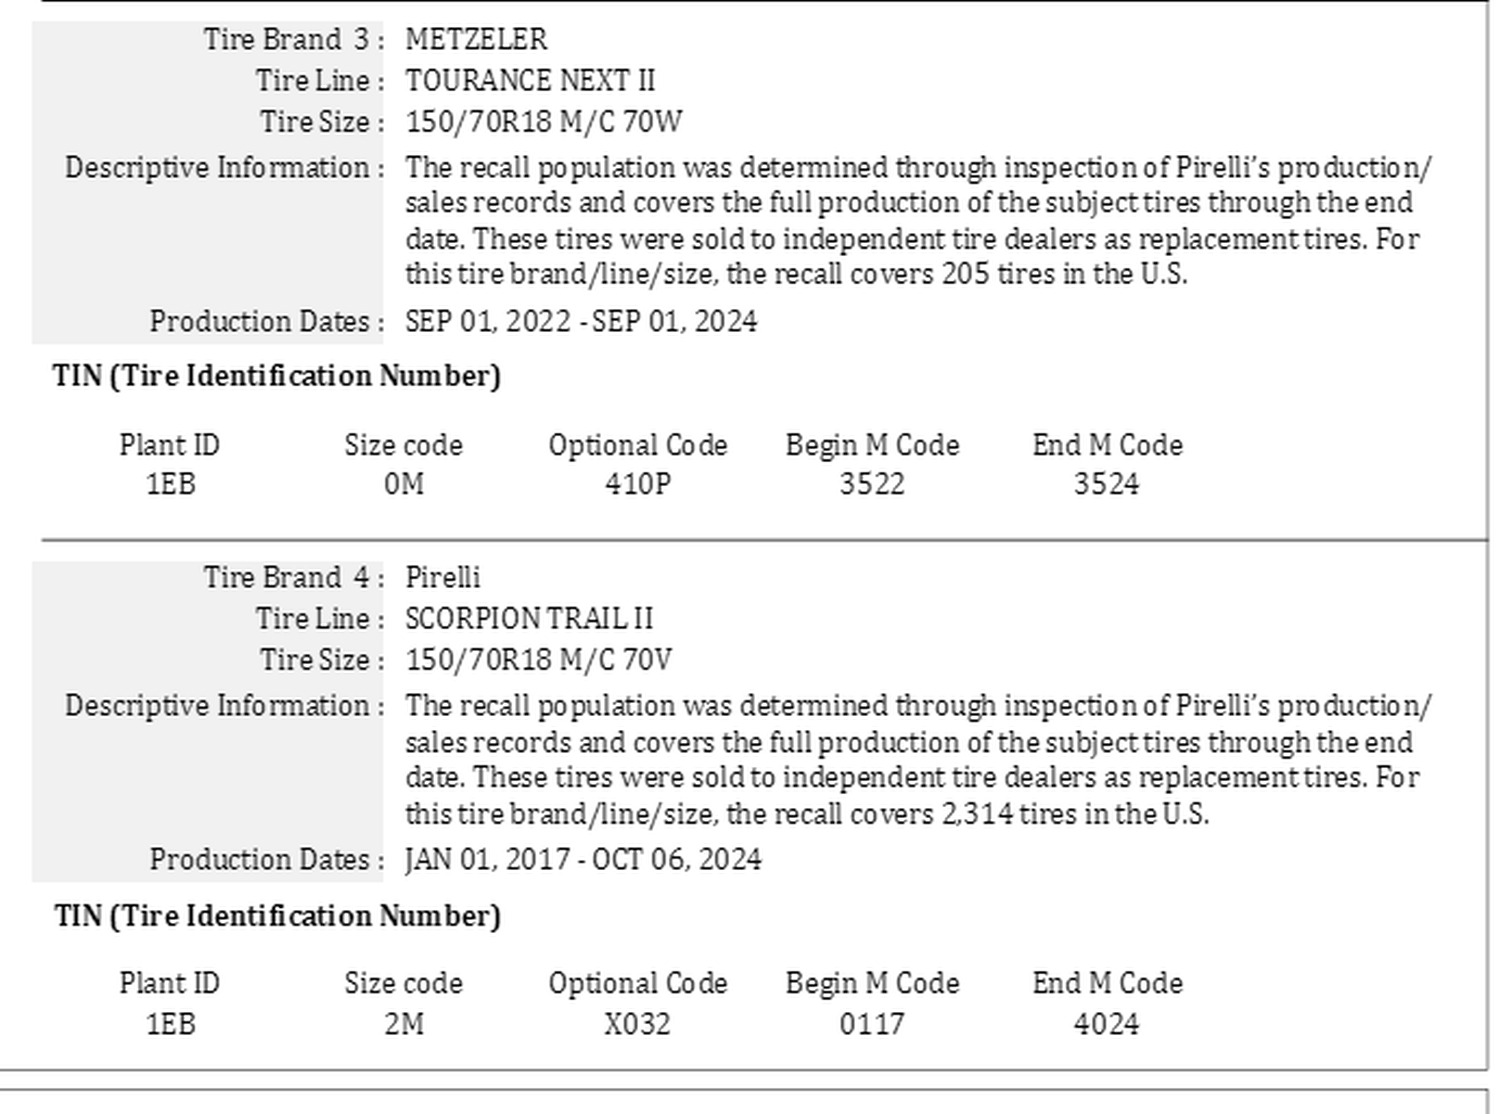Click production dates SEP 01, 2022 - SEP 01, 2024
This screenshot has width=1500, height=1114.
[x=581, y=322]
